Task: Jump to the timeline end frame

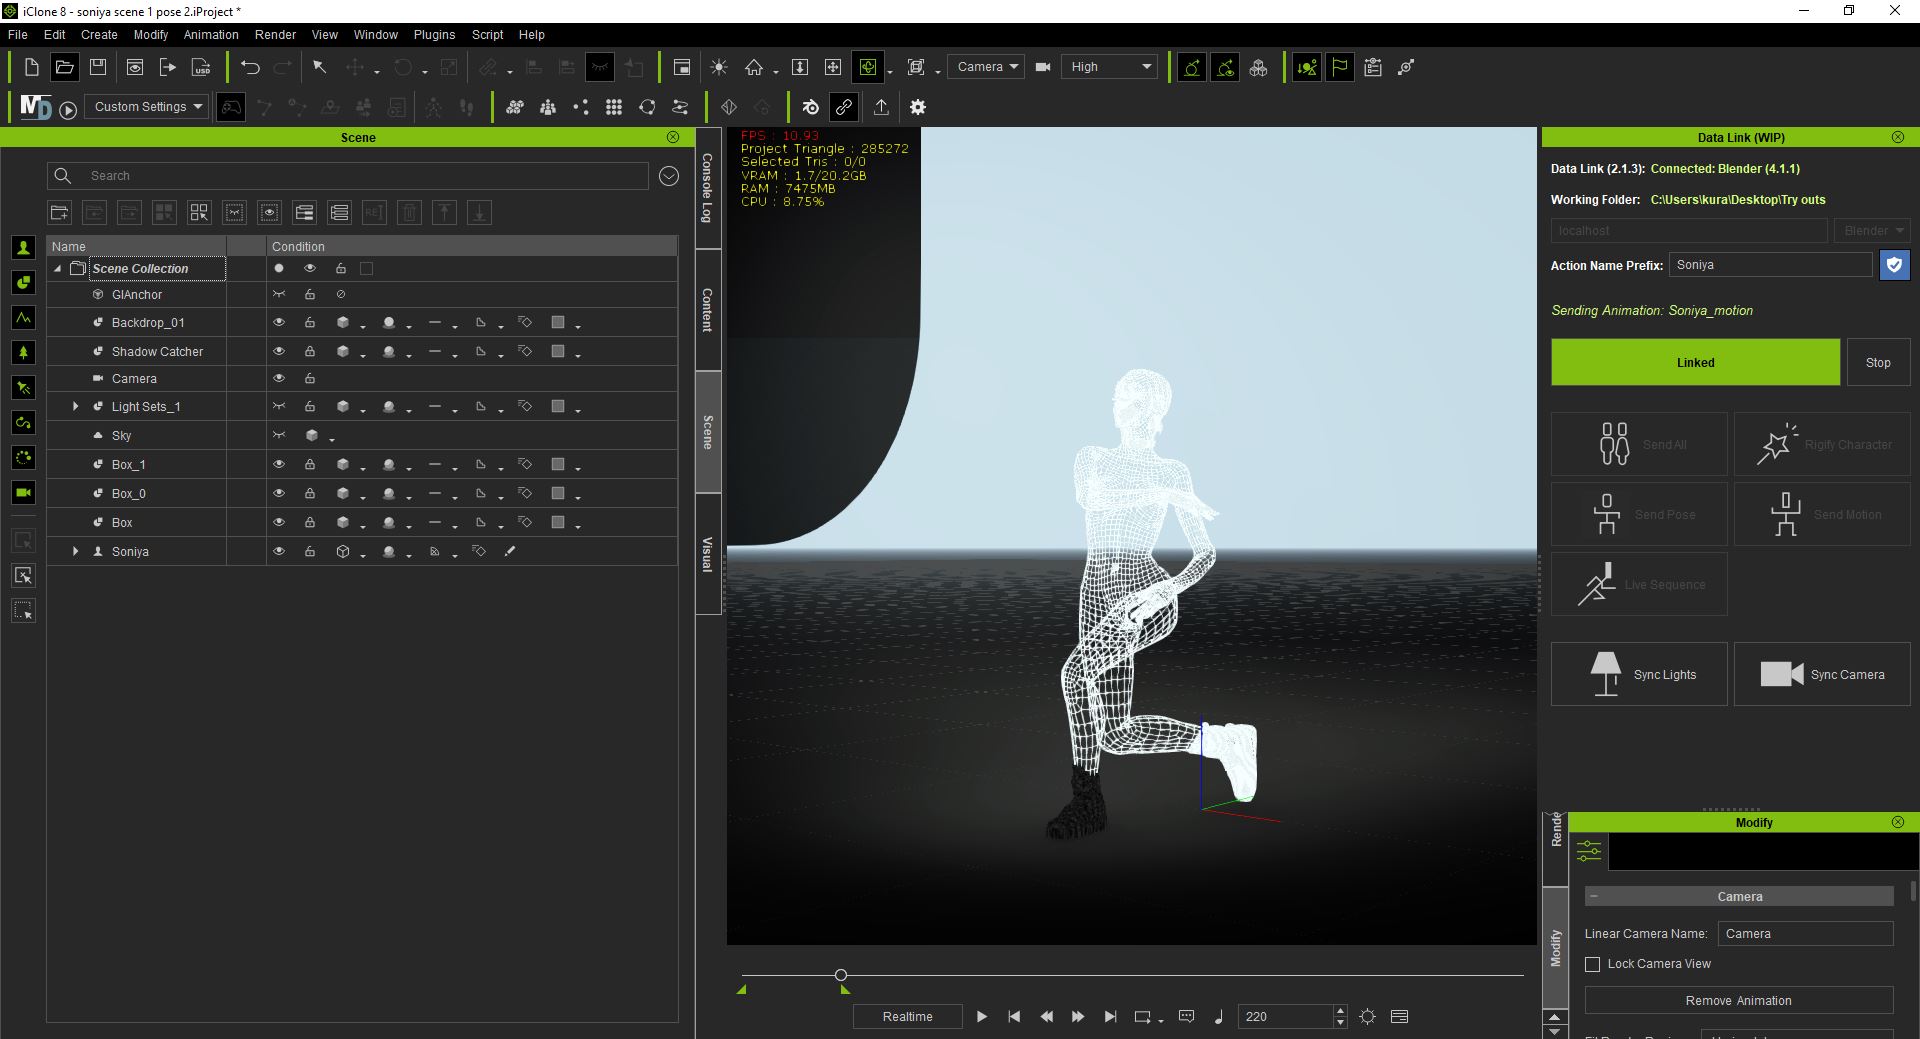Action: click(1110, 1016)
